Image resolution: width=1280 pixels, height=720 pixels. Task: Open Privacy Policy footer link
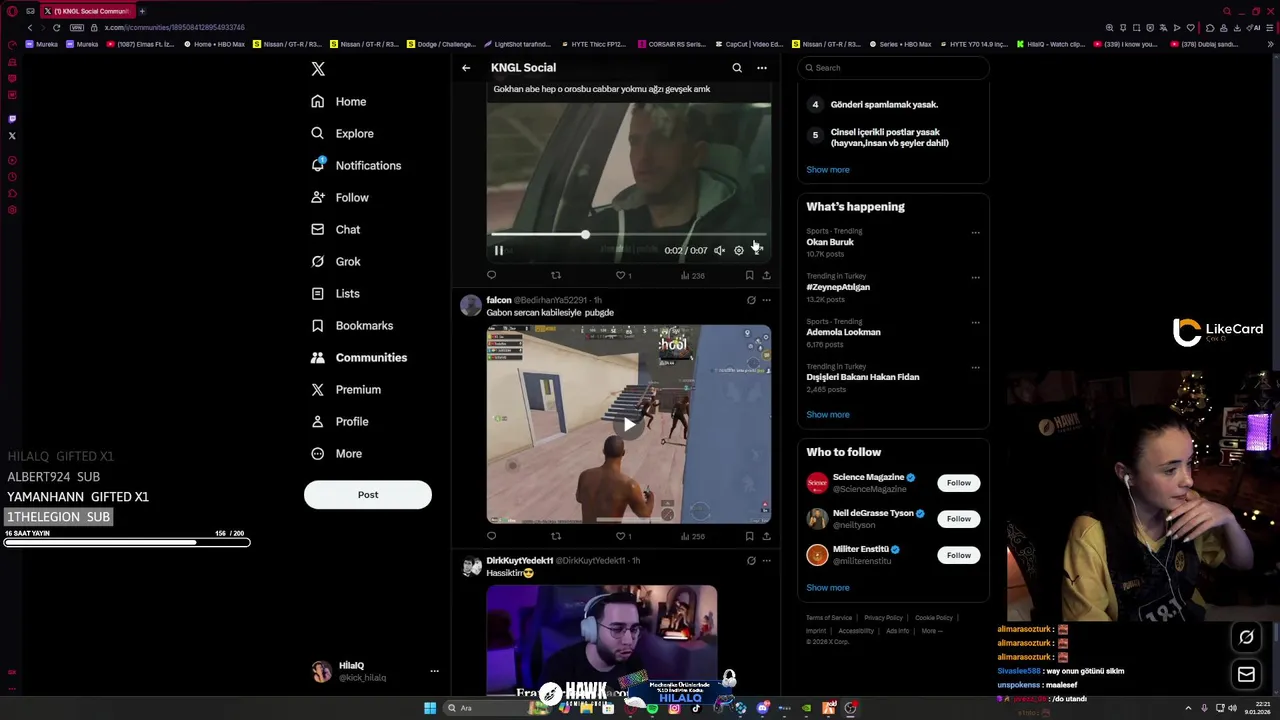(883, 618)
